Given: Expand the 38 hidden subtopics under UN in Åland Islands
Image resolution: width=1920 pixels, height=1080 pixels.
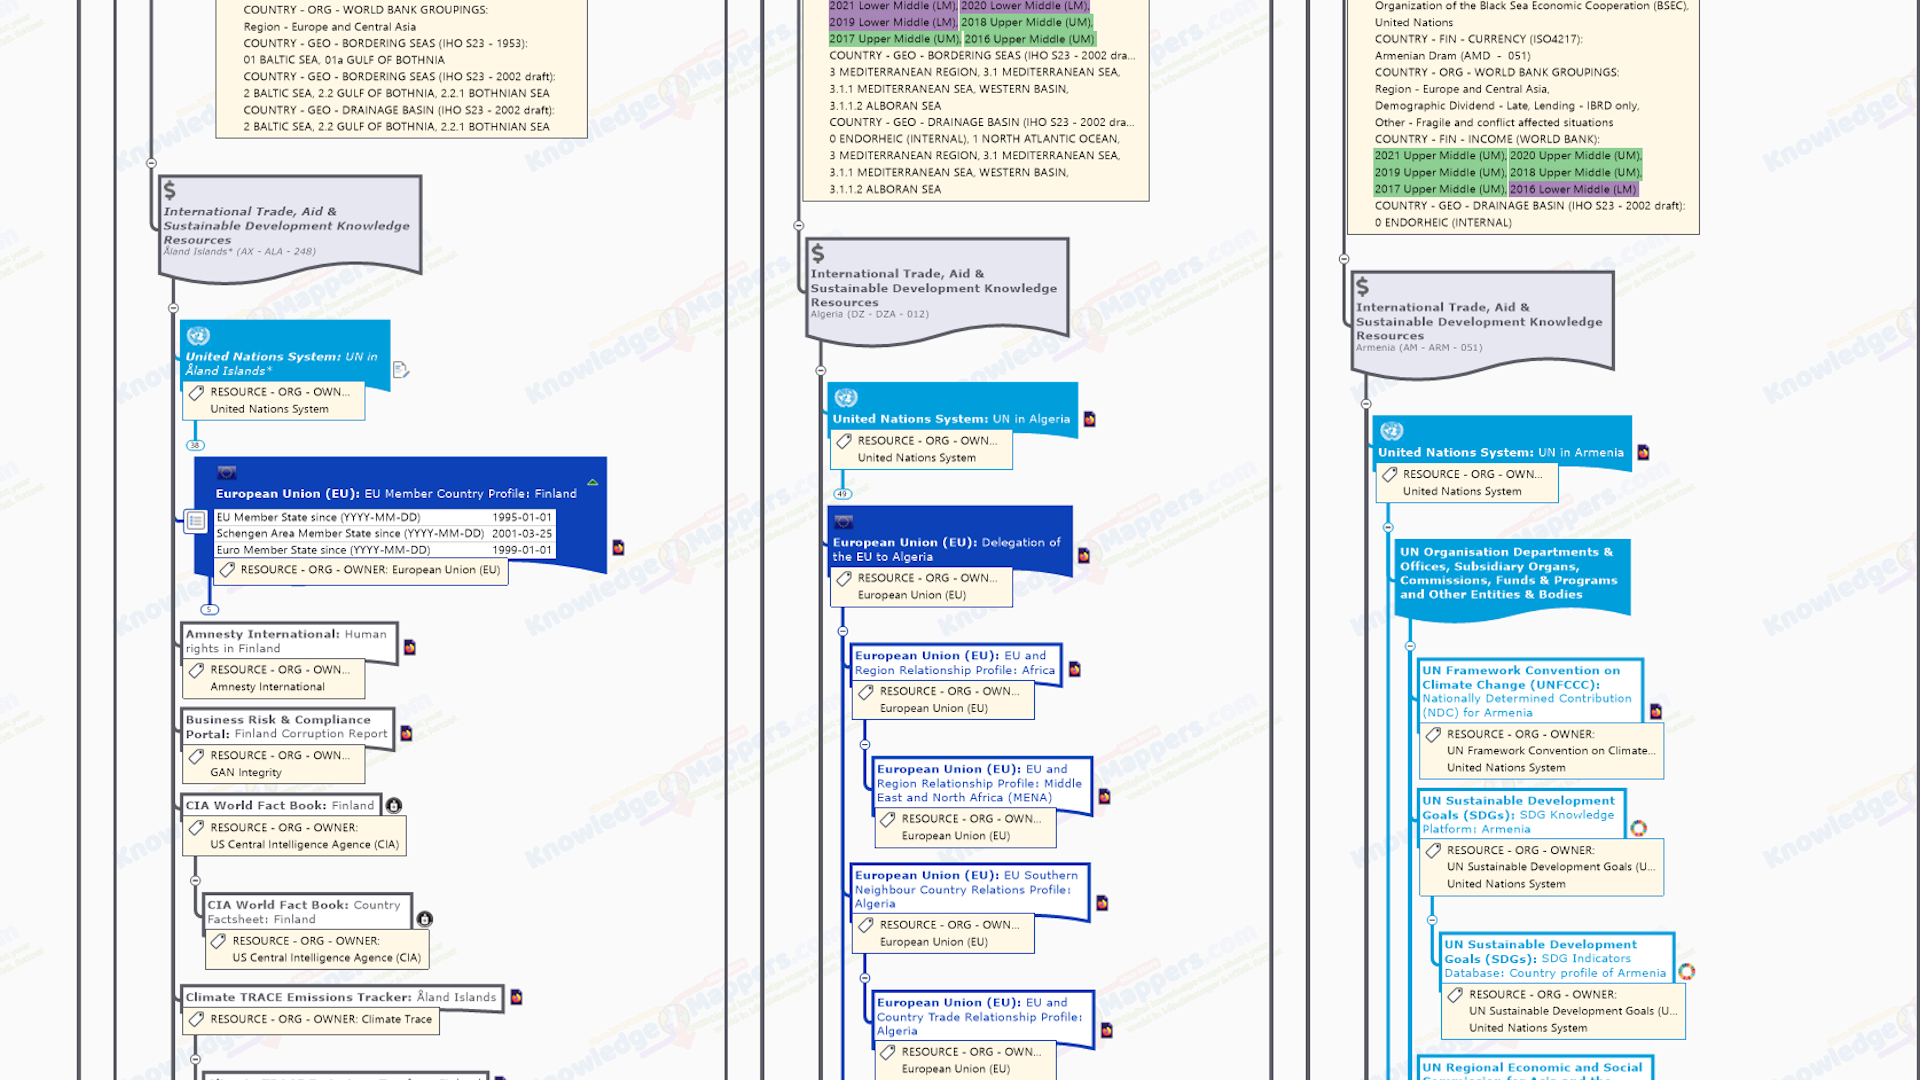Looking at the screenshot, I should (195, 445).
